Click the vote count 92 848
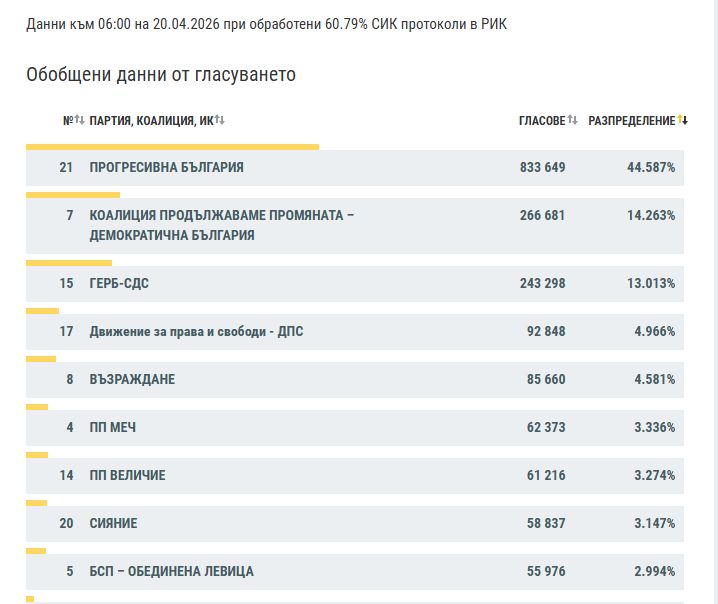Image resolution: width=718 pixels, height=604 pixels. [546, 331]
